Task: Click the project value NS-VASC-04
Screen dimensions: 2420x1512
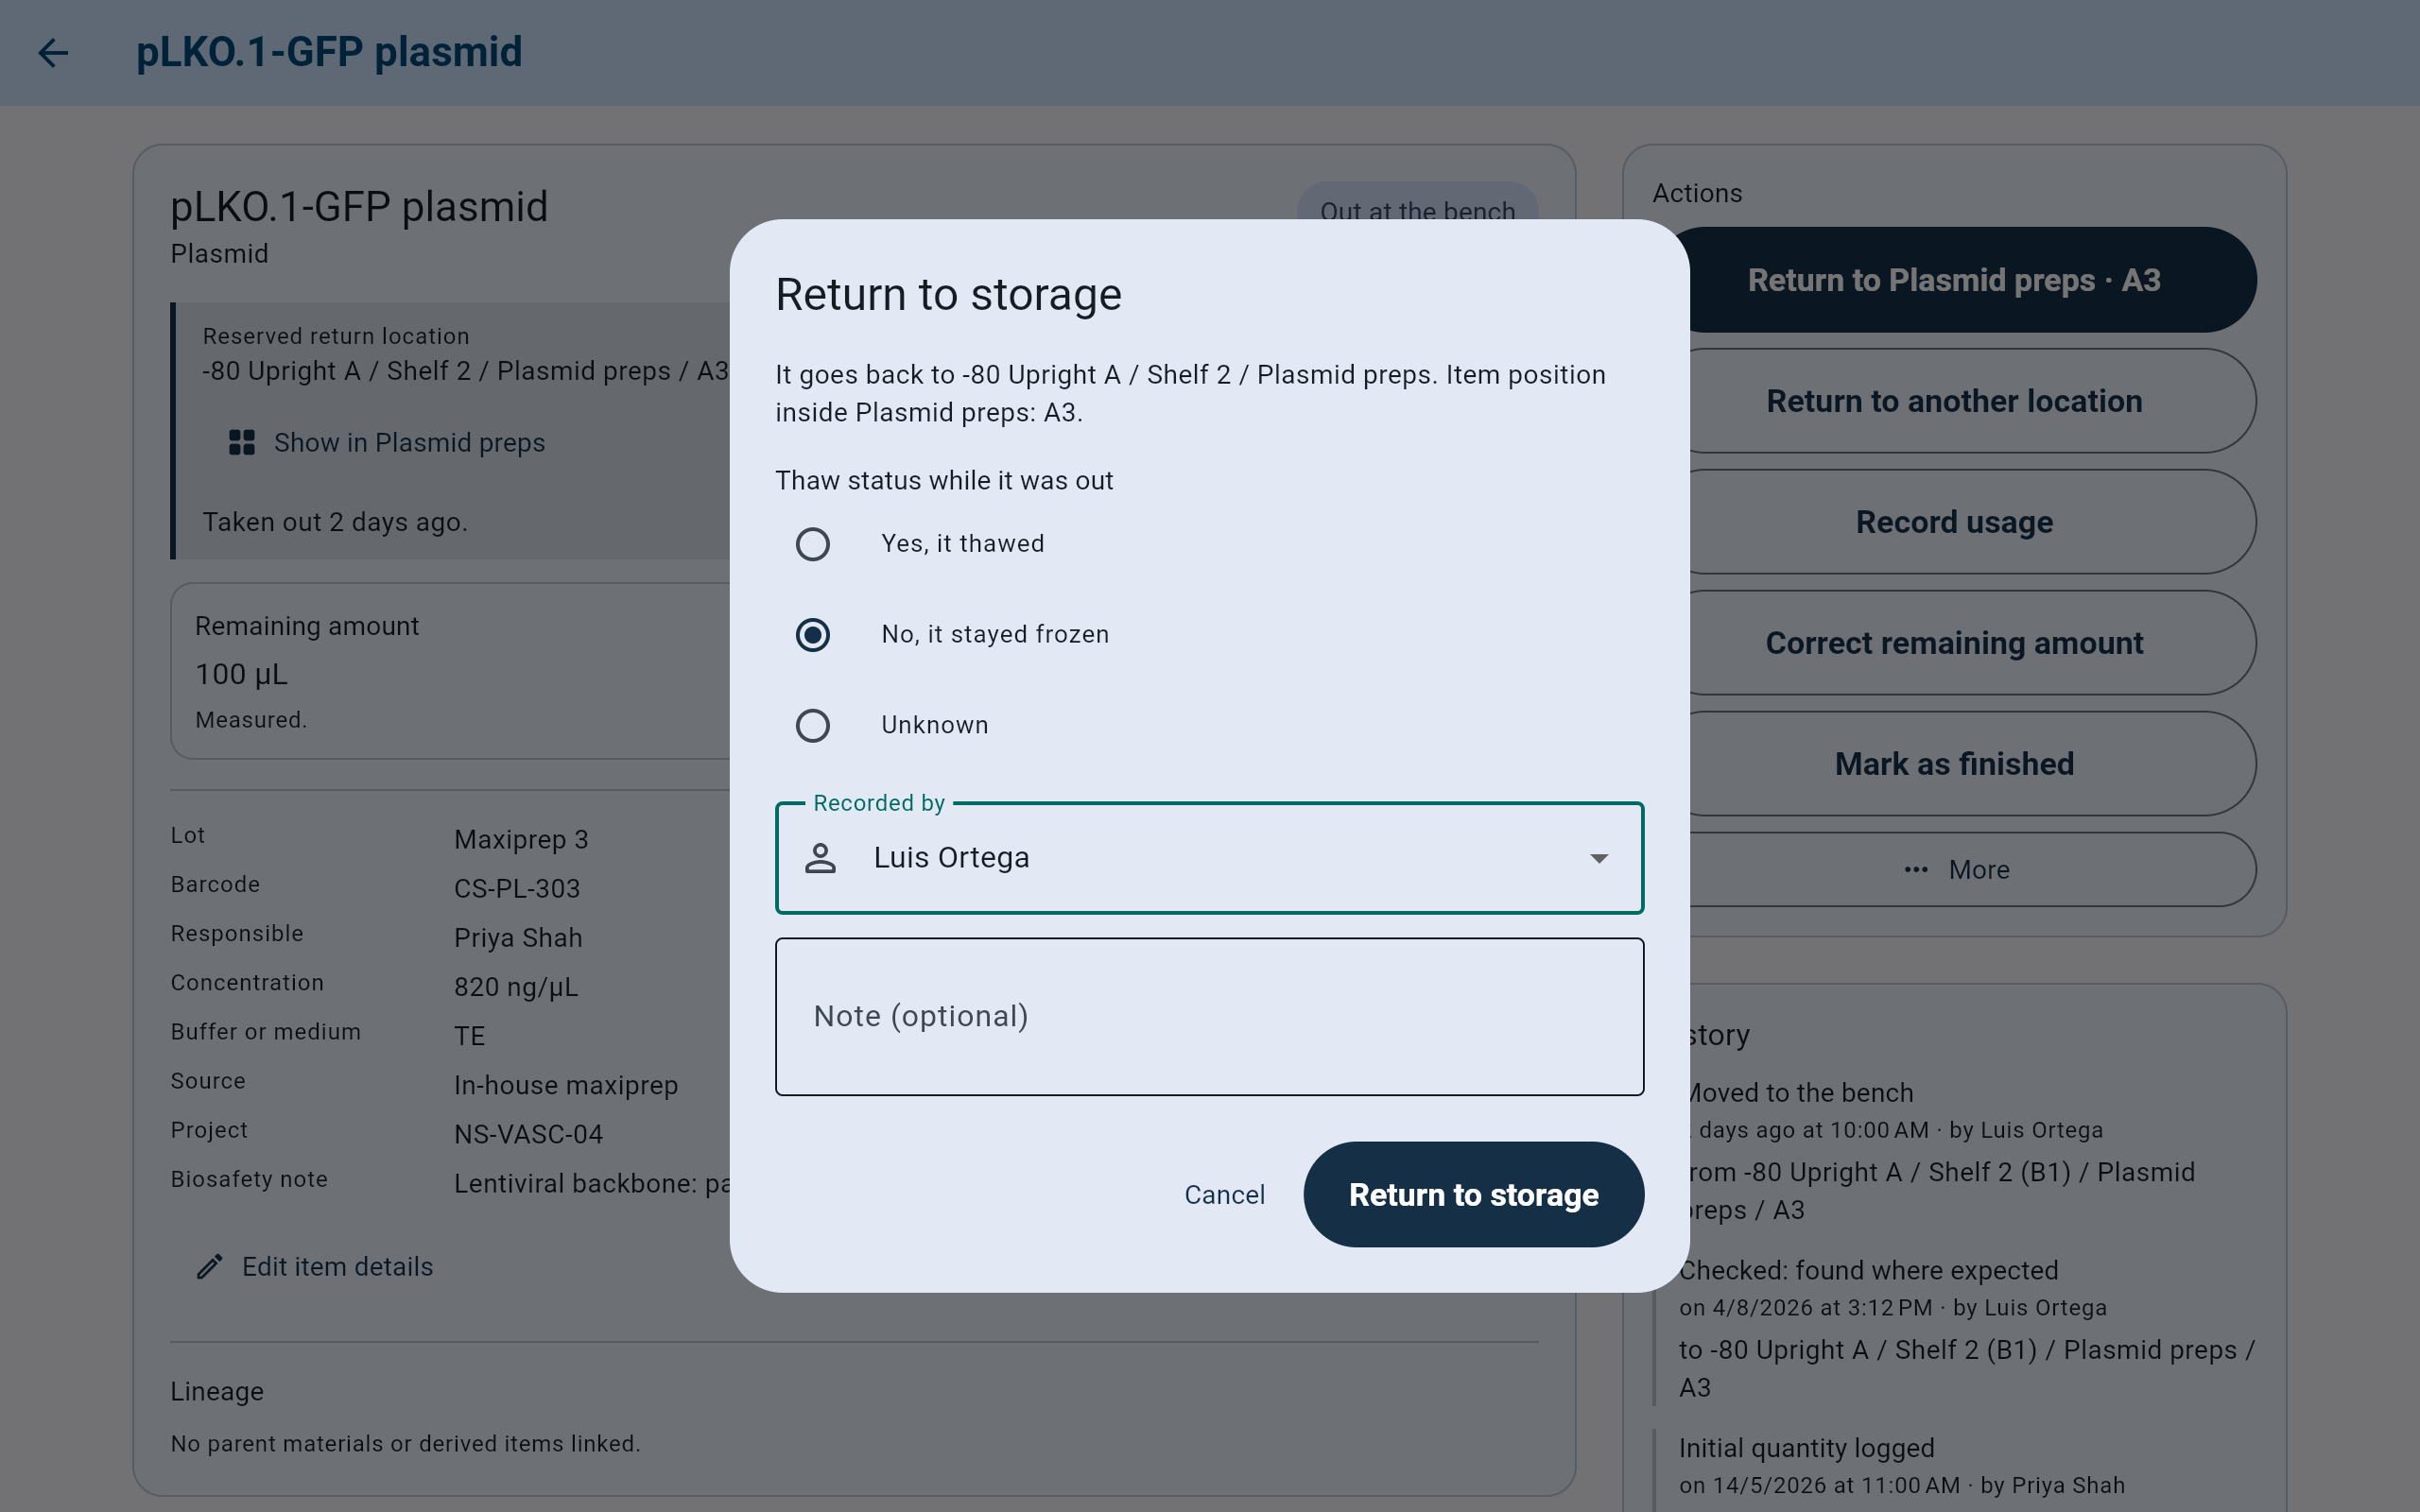Action: pyautogui.click(x=528, y=1134)
